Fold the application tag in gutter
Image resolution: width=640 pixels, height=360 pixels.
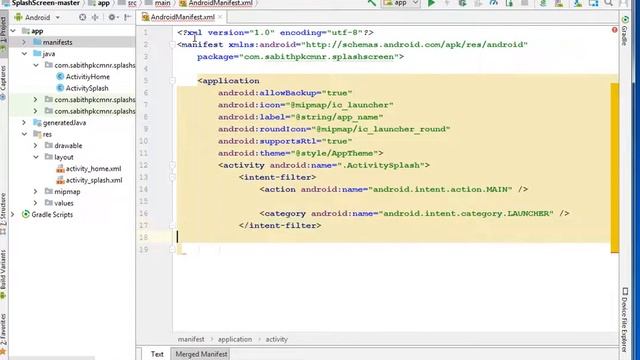172,81
